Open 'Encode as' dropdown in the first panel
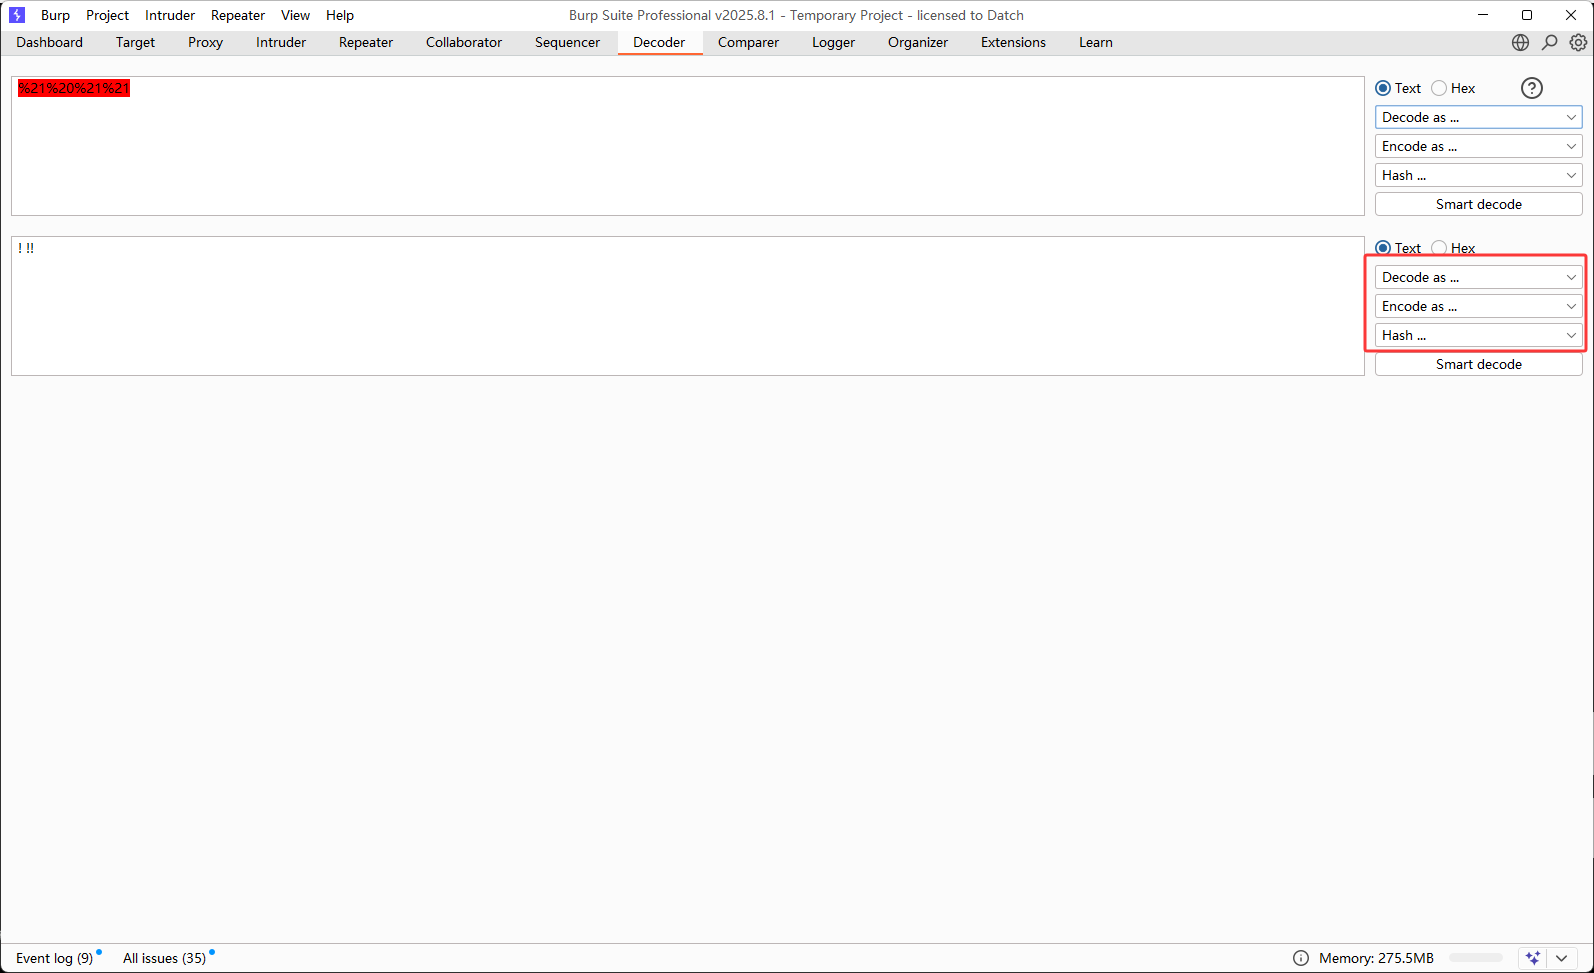Viewport: 1594px width, 973px height. (1478, 146)
